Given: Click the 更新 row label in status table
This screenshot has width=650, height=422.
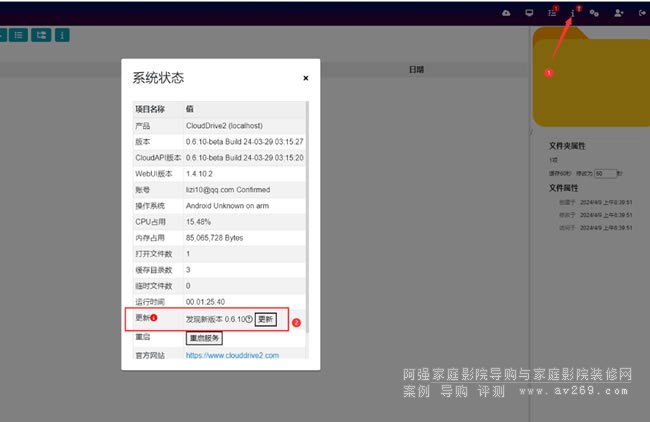Looking at the screenshot, I should pos(142,319).
